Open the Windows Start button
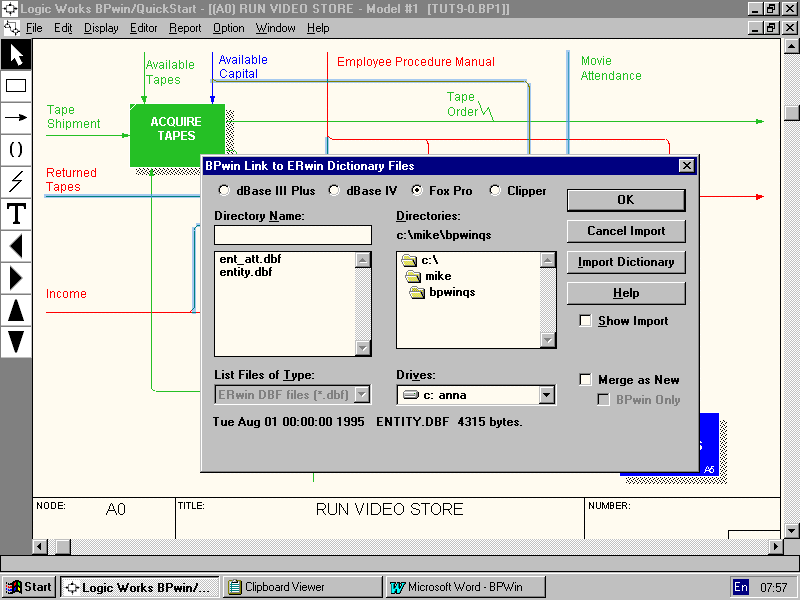The width and height of the screenshot is (800, 600). pos(30,587)
